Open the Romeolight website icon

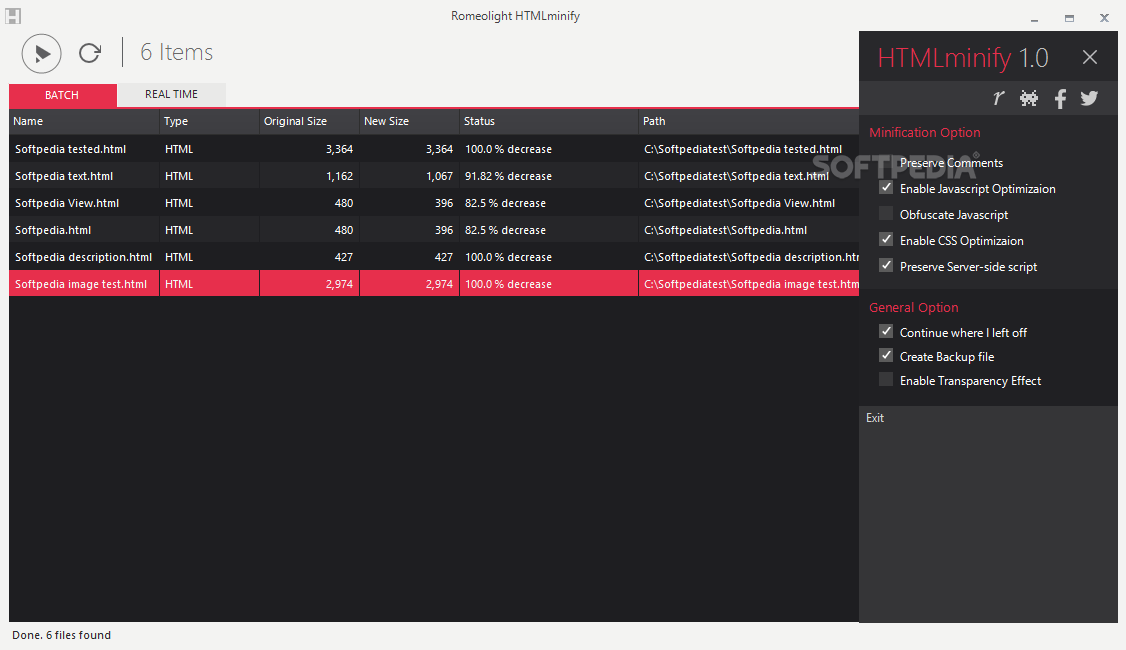(x=998, y=98)
